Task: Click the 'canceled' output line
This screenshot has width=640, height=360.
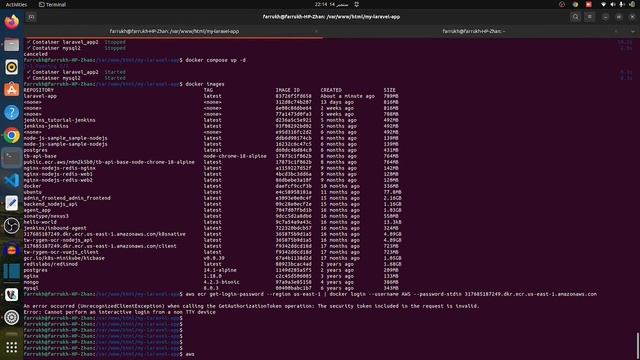Action: coord(36,54)
